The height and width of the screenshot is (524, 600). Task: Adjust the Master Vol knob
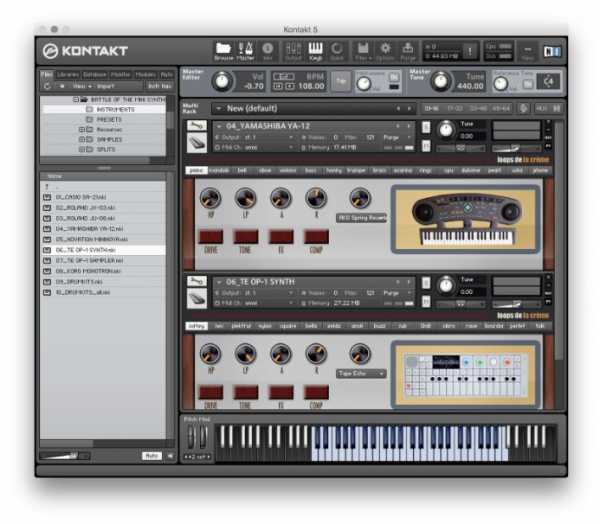[x=222, y=81]
